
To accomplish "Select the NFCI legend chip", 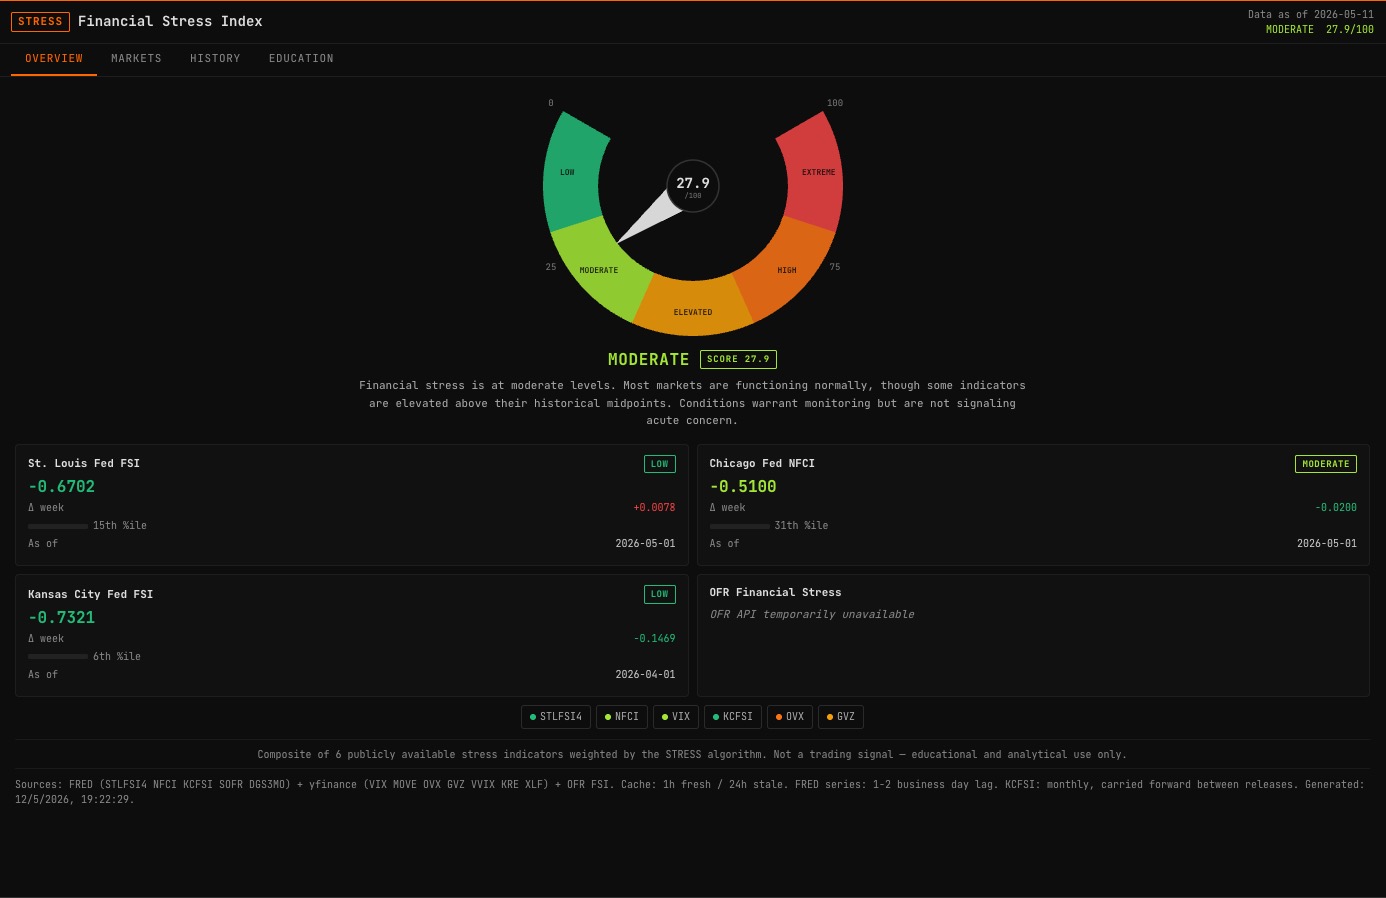I will tap(622, 717).
